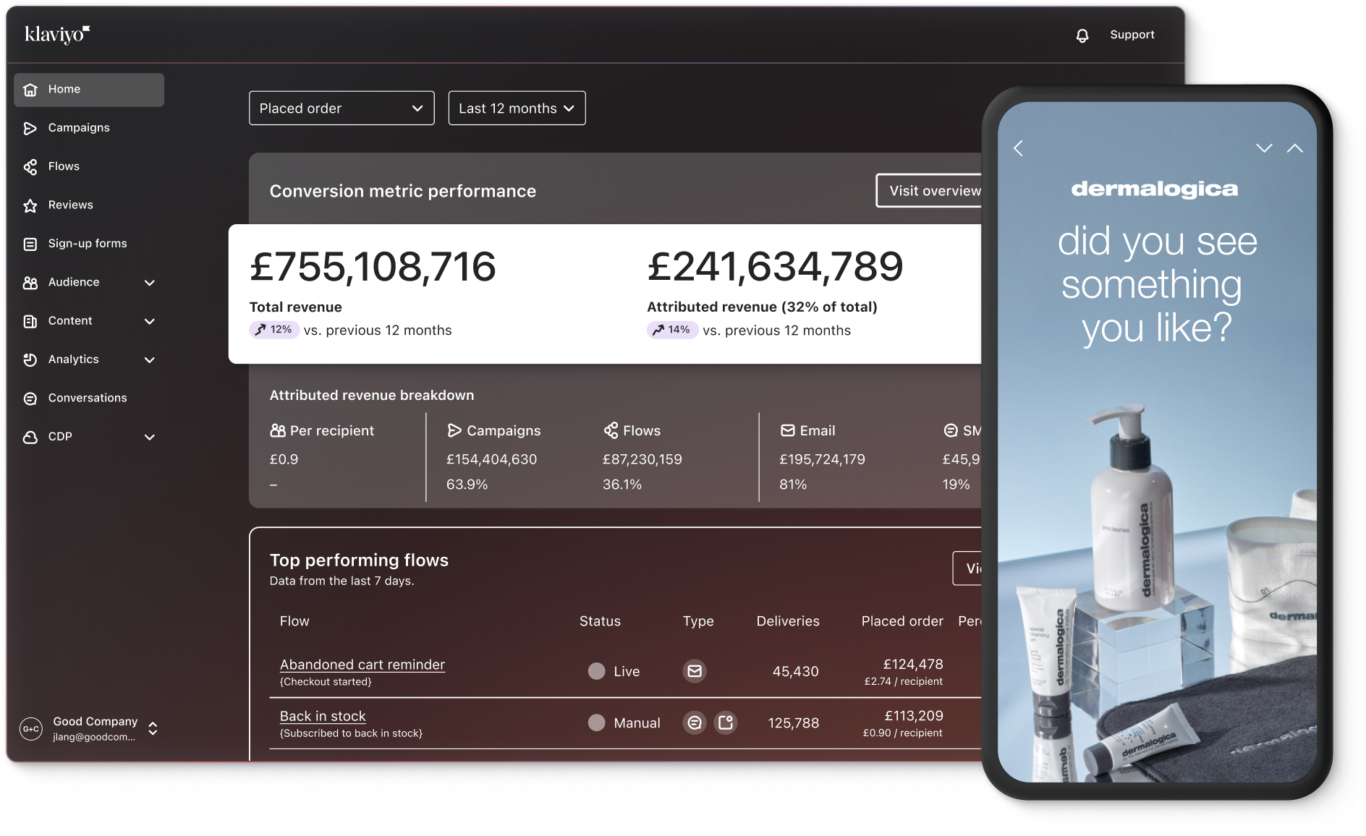Click the Flows icon in revenue breakdown
This screenshot has height=836, width=1366.
point(610,431)
